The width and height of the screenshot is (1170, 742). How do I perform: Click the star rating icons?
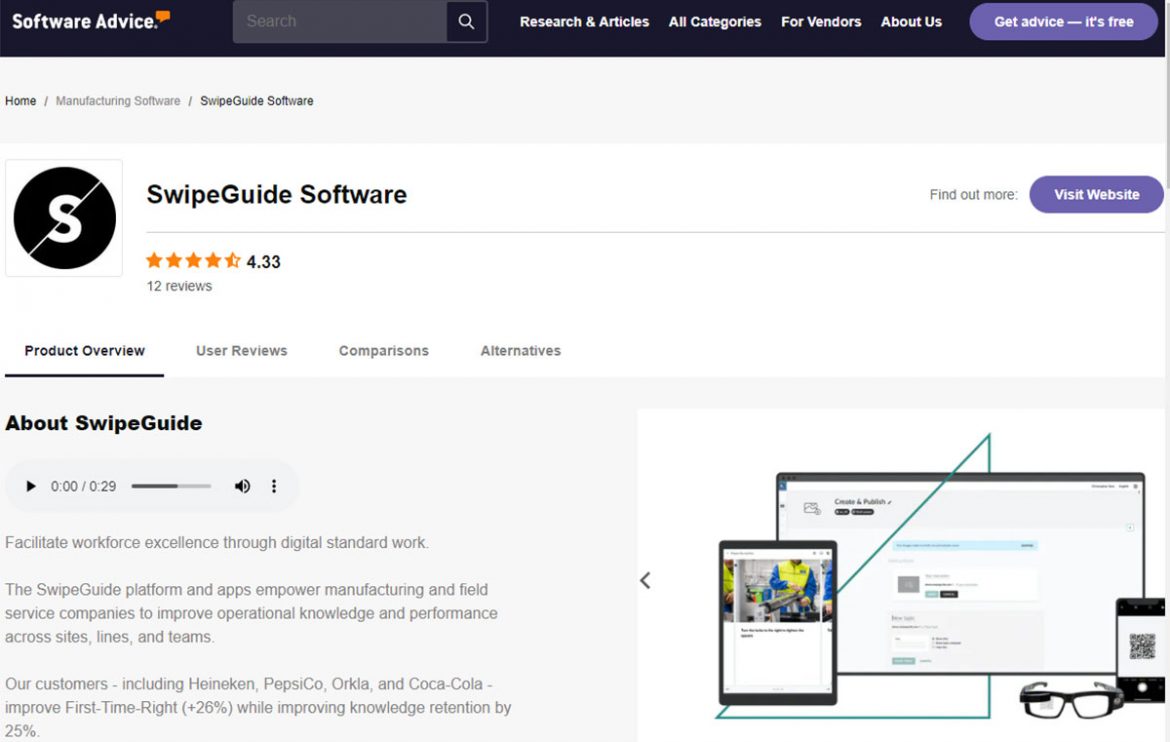pos(193,261)
